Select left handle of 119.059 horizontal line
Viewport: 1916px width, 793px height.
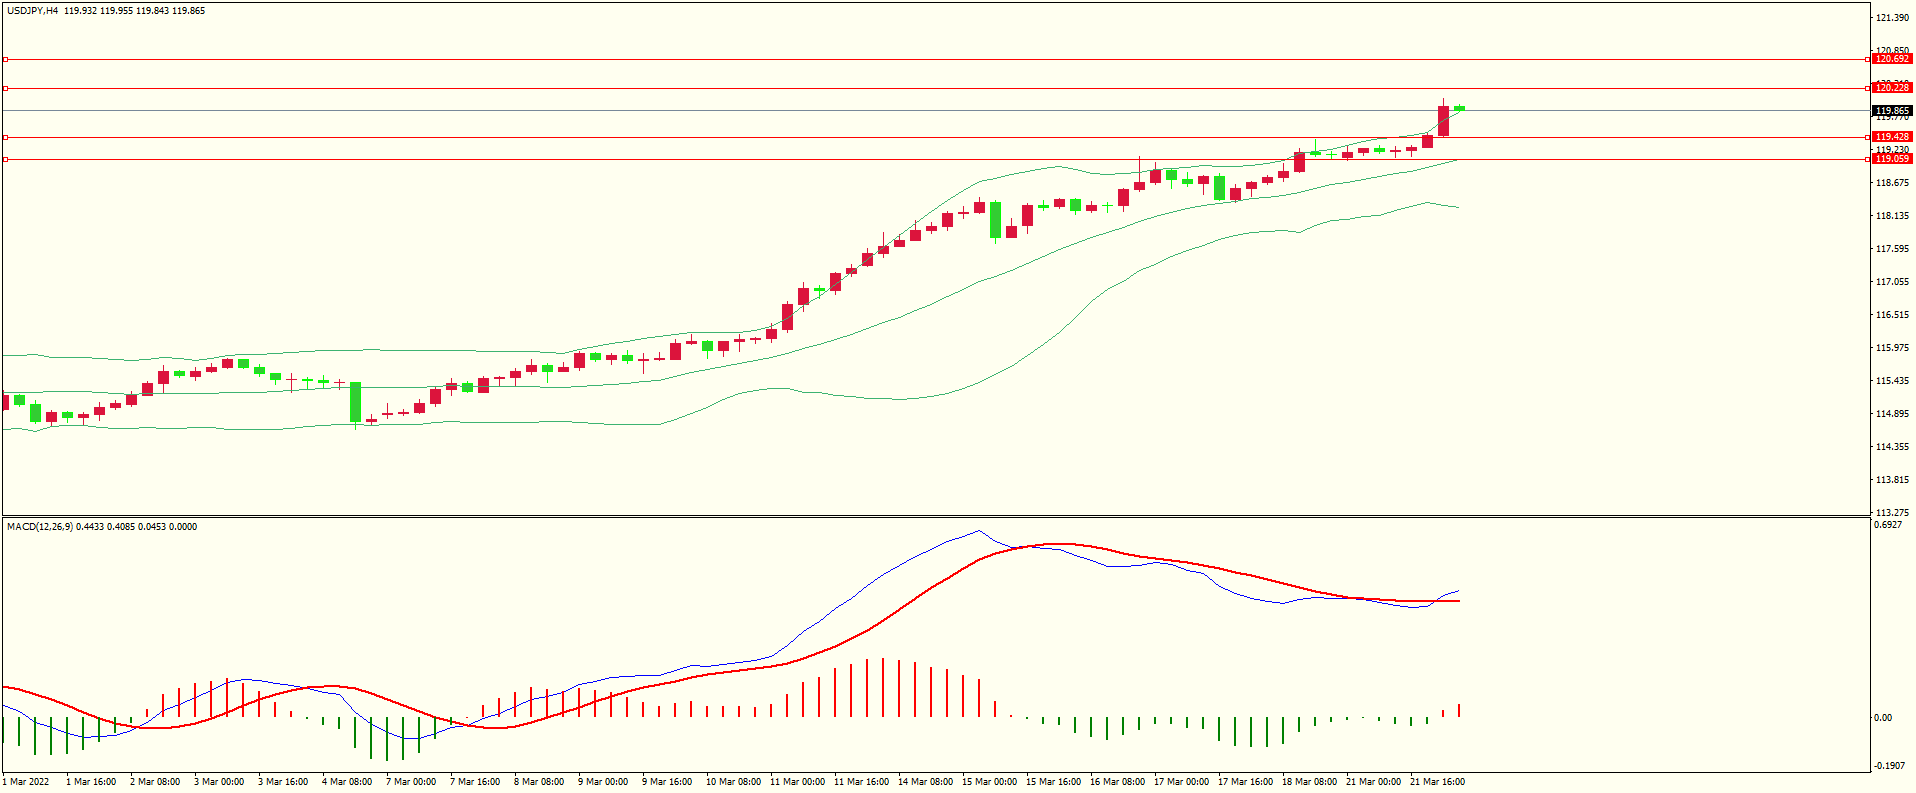click(5, 159)
